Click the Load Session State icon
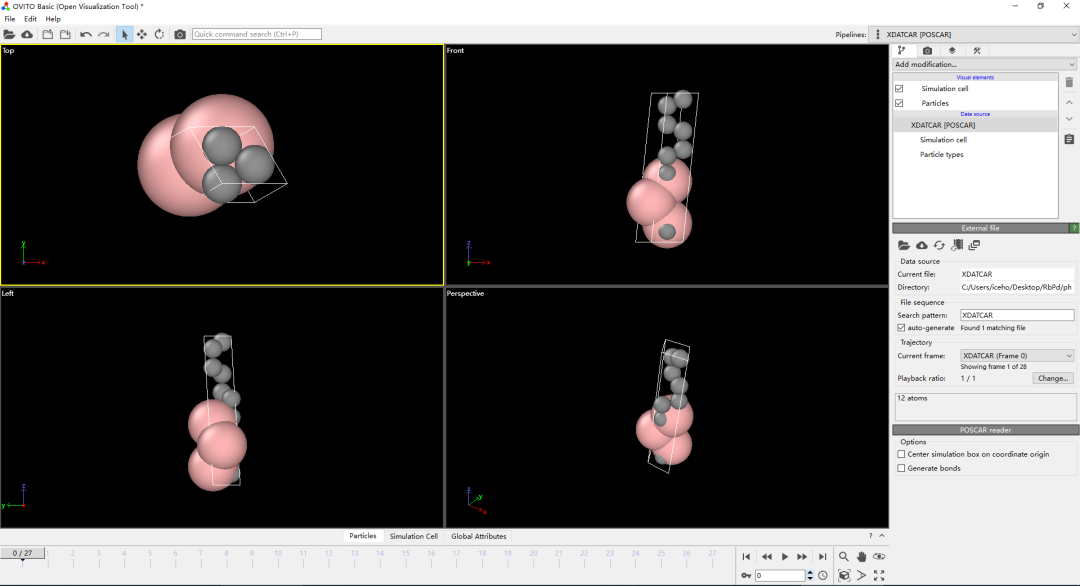 point(48,34)
